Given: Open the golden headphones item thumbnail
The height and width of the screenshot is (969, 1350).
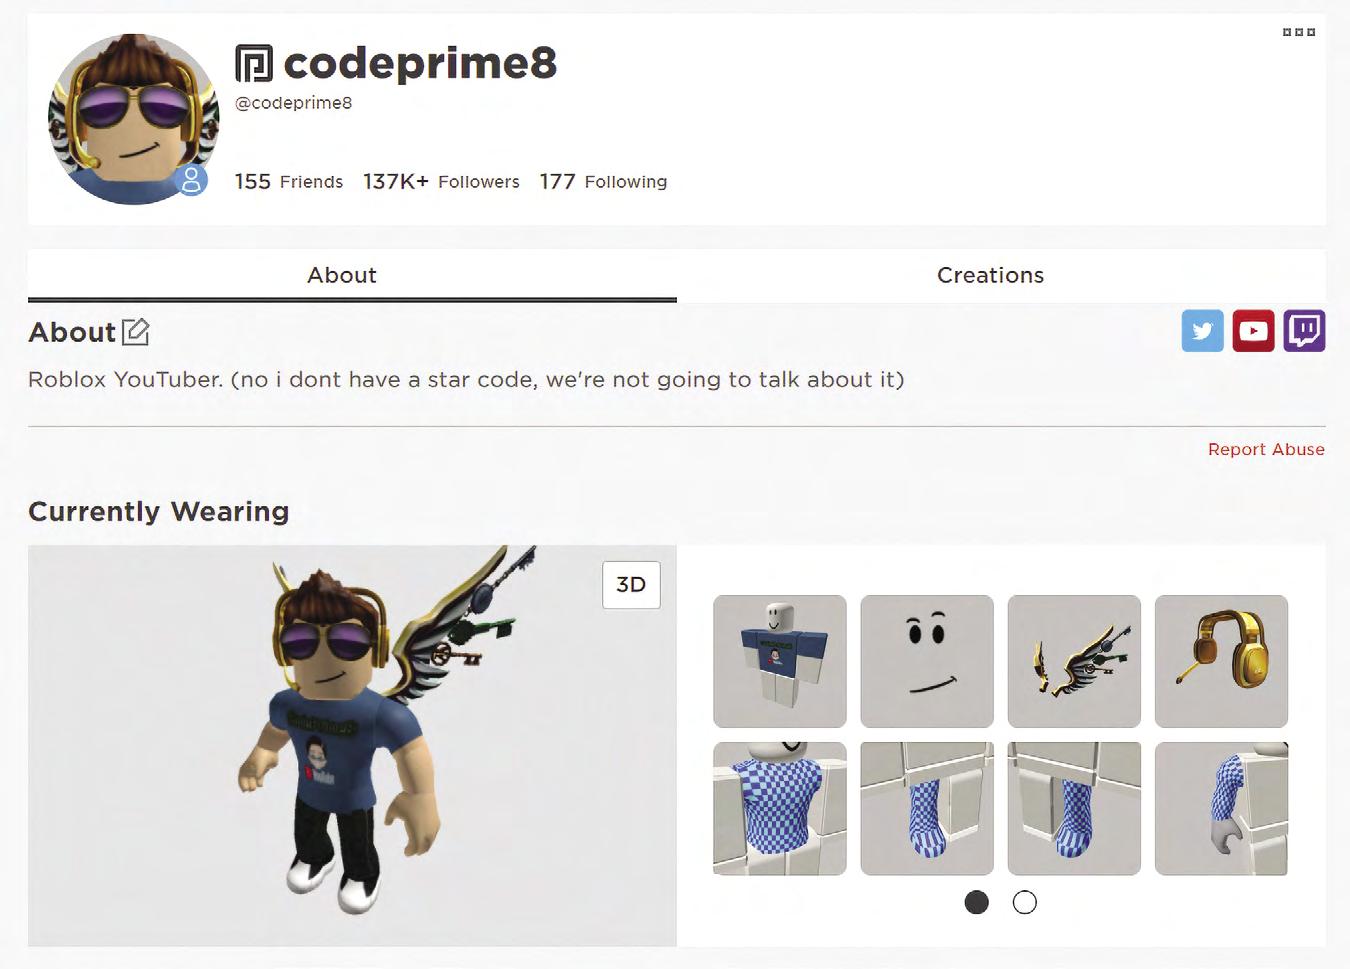Looking at the screenshot, I should point(1221,661).
